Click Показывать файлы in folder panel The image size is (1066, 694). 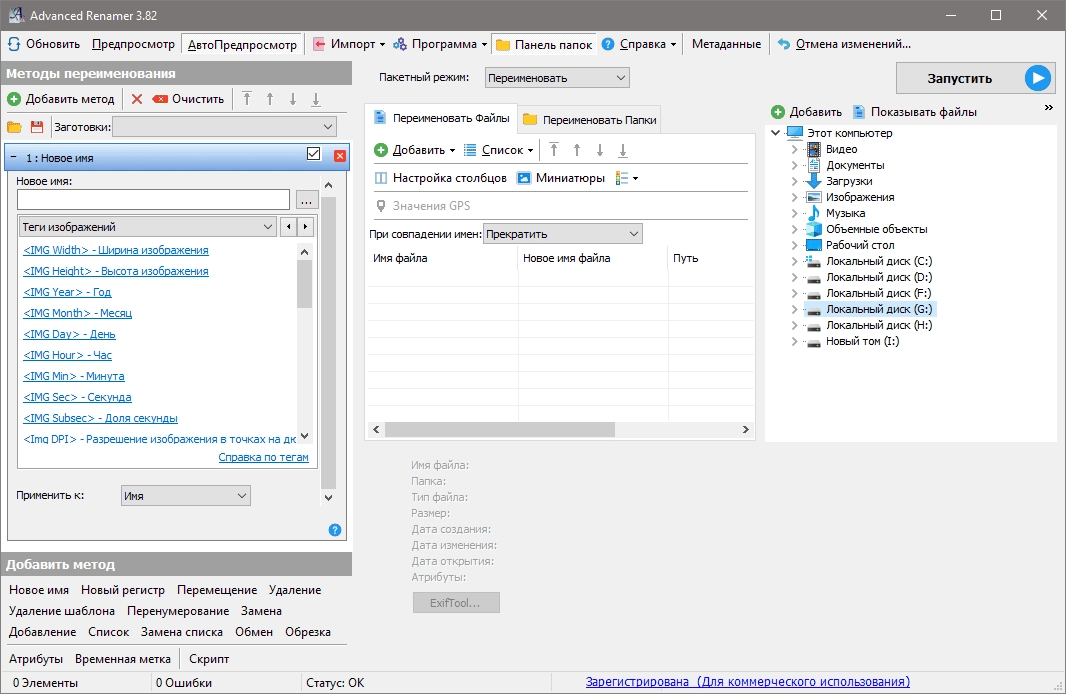(915, 112)
